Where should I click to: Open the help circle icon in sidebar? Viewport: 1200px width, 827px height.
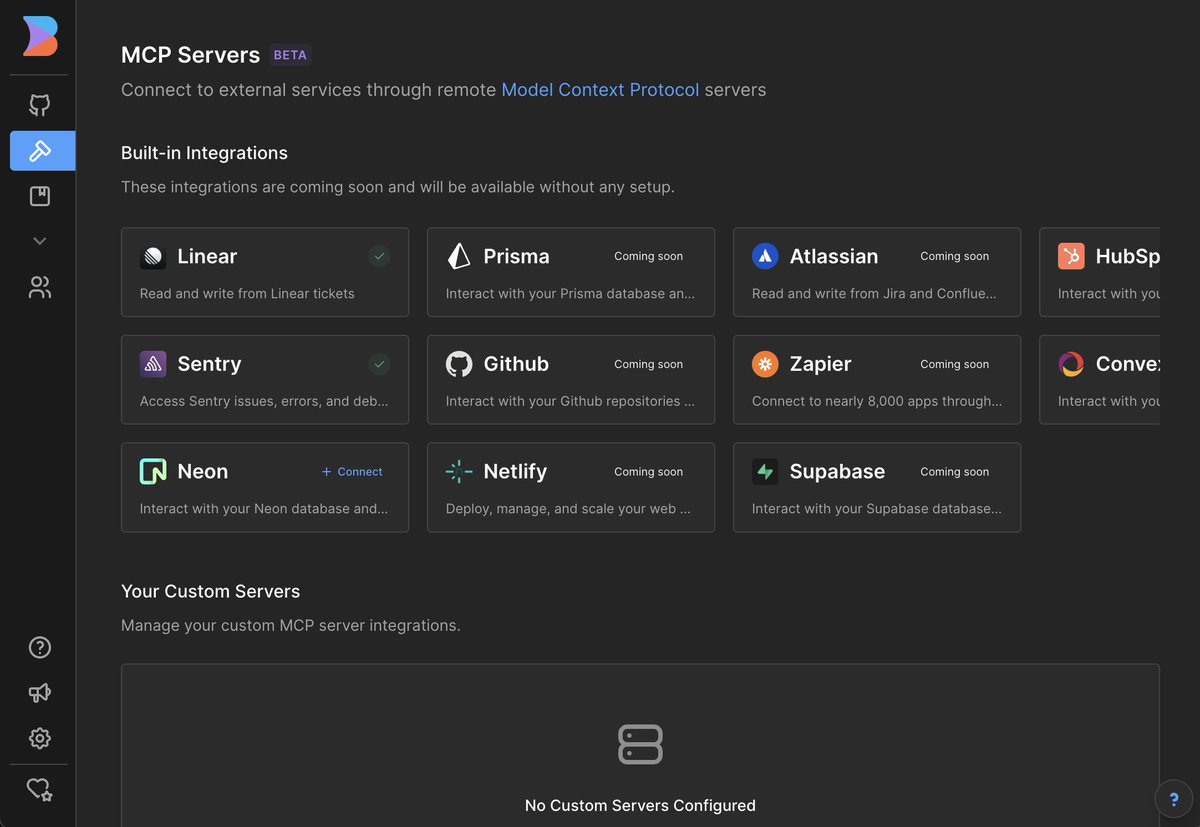[x=40, y=647]
